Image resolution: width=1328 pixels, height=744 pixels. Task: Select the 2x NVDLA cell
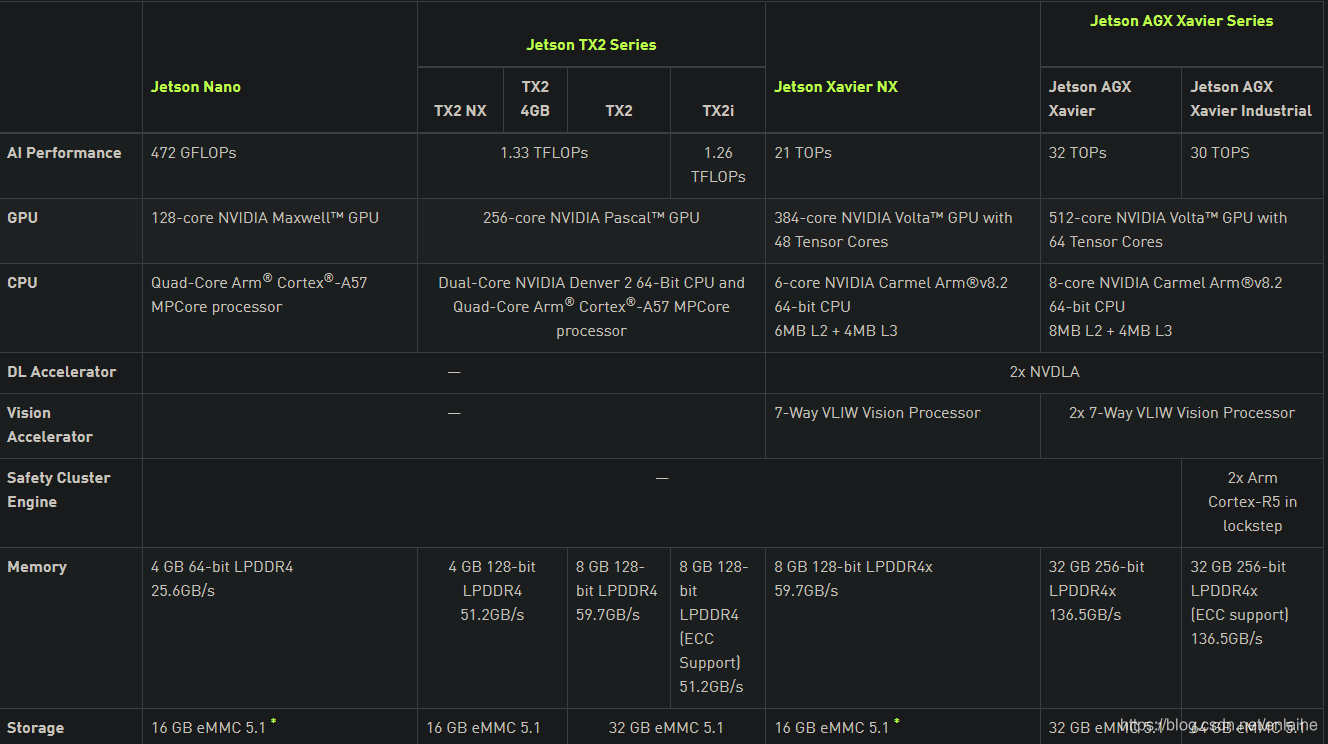[x=1044, y=372]
